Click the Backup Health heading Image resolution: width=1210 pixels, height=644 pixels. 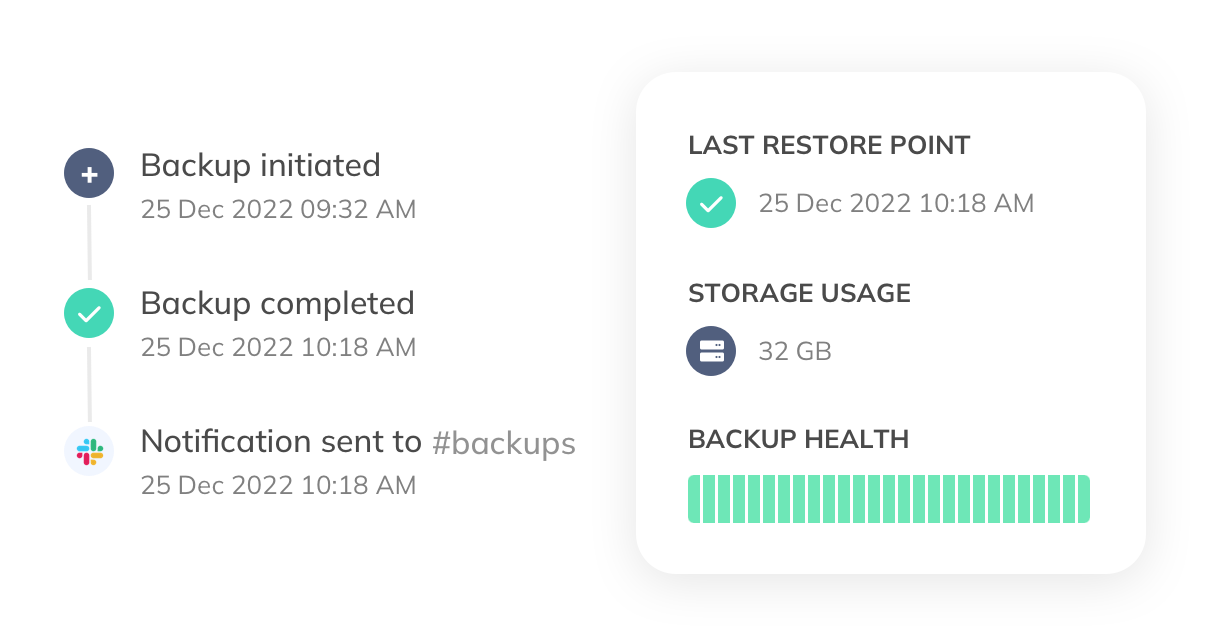798,439
